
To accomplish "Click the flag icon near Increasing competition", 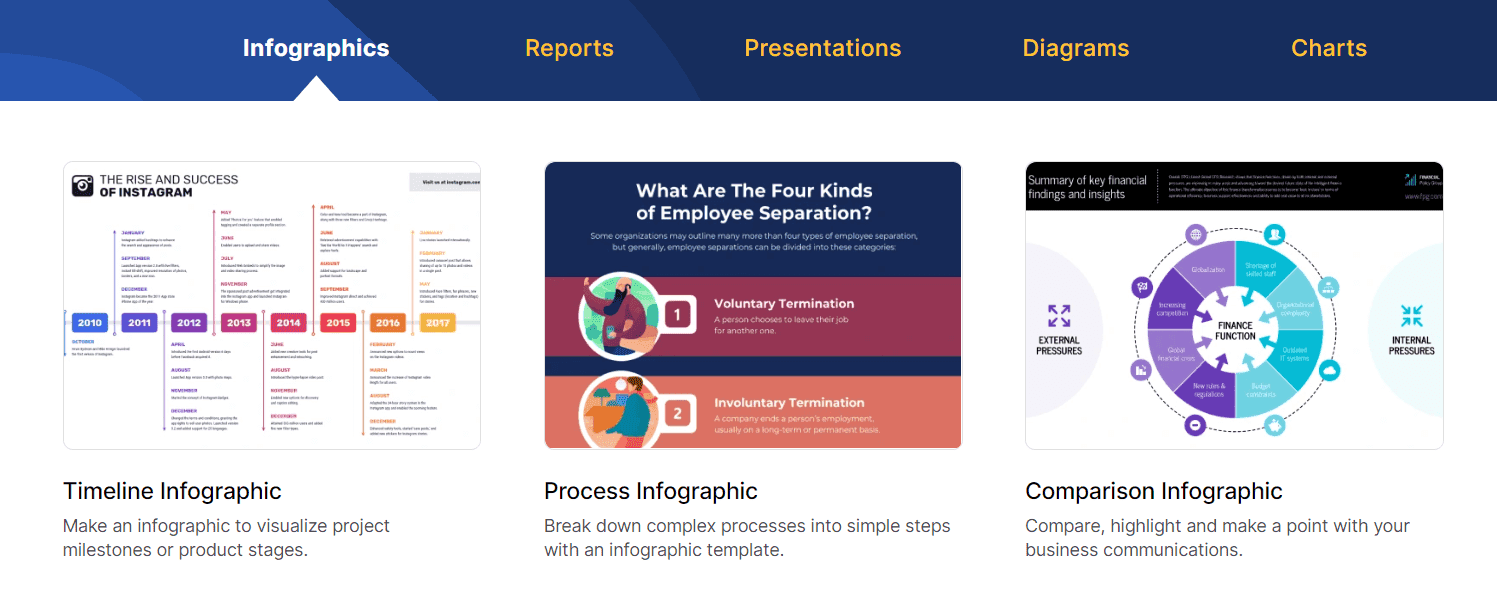I will click(1141, 287).
